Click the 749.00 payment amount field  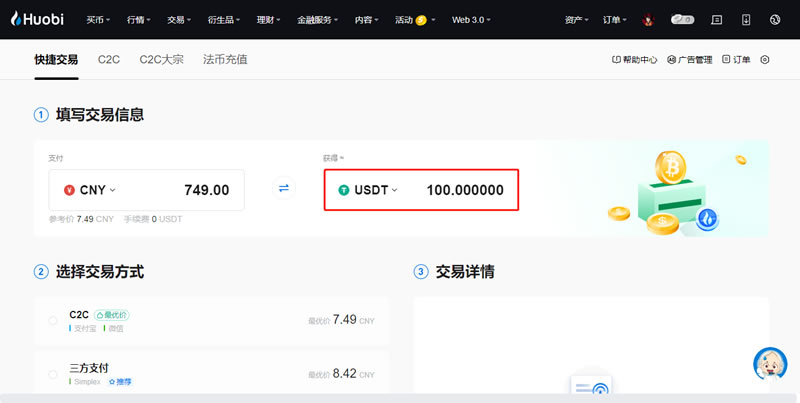190,190
